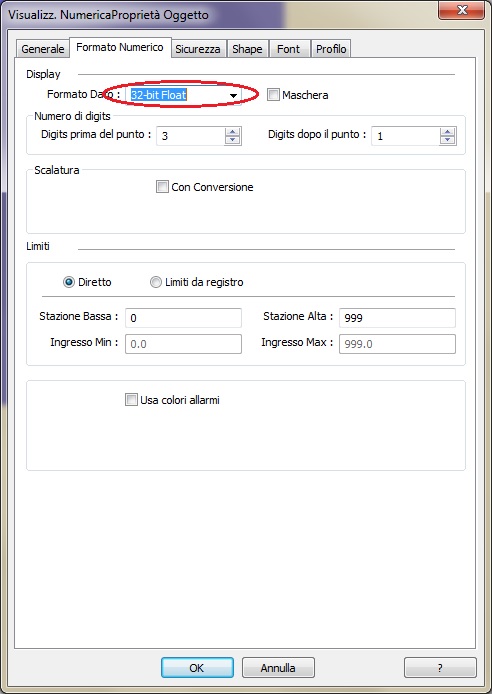Increase Digits prima del punto value
The image size is (492, 694).
(x=233, y=131)
